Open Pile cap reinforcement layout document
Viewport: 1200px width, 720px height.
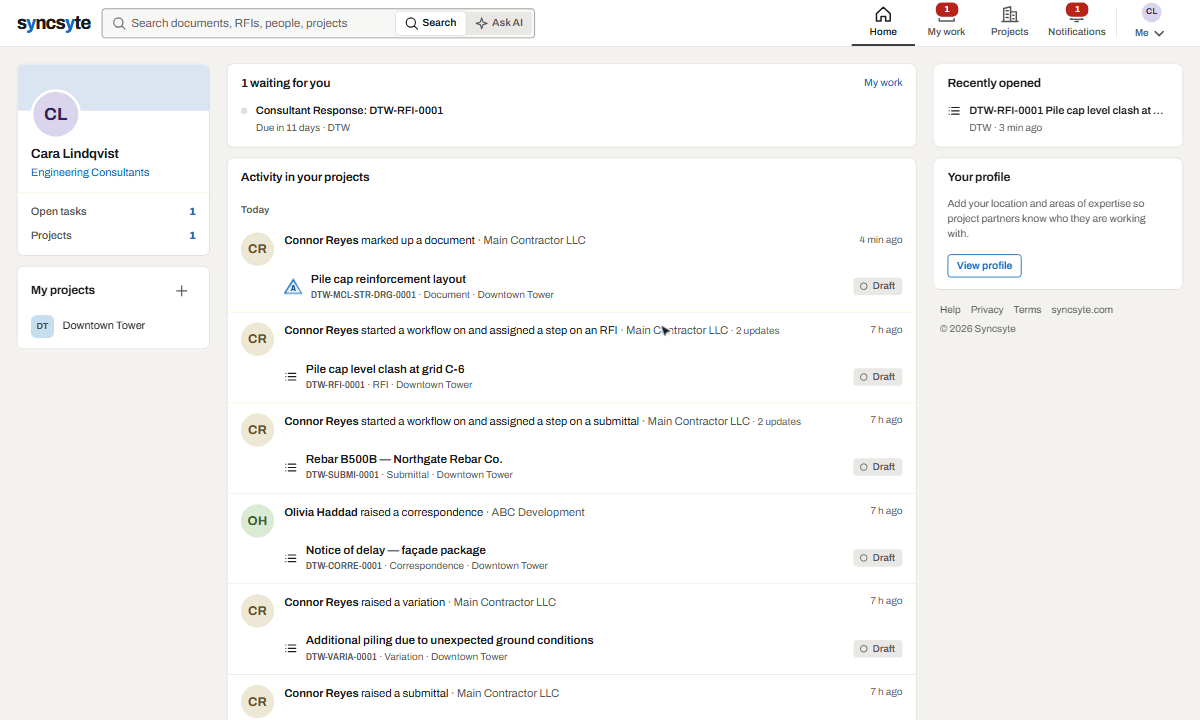pyautogui.click(x=388, y=279)
